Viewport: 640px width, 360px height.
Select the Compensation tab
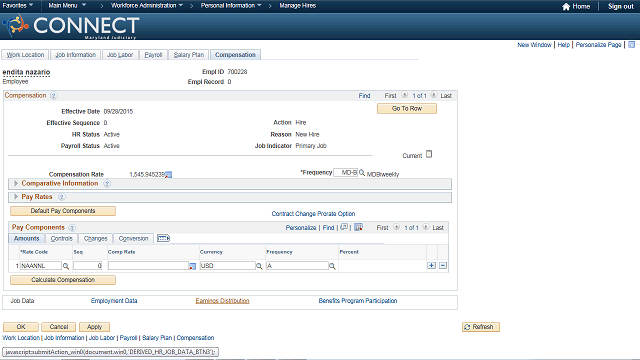pos(236,55)
